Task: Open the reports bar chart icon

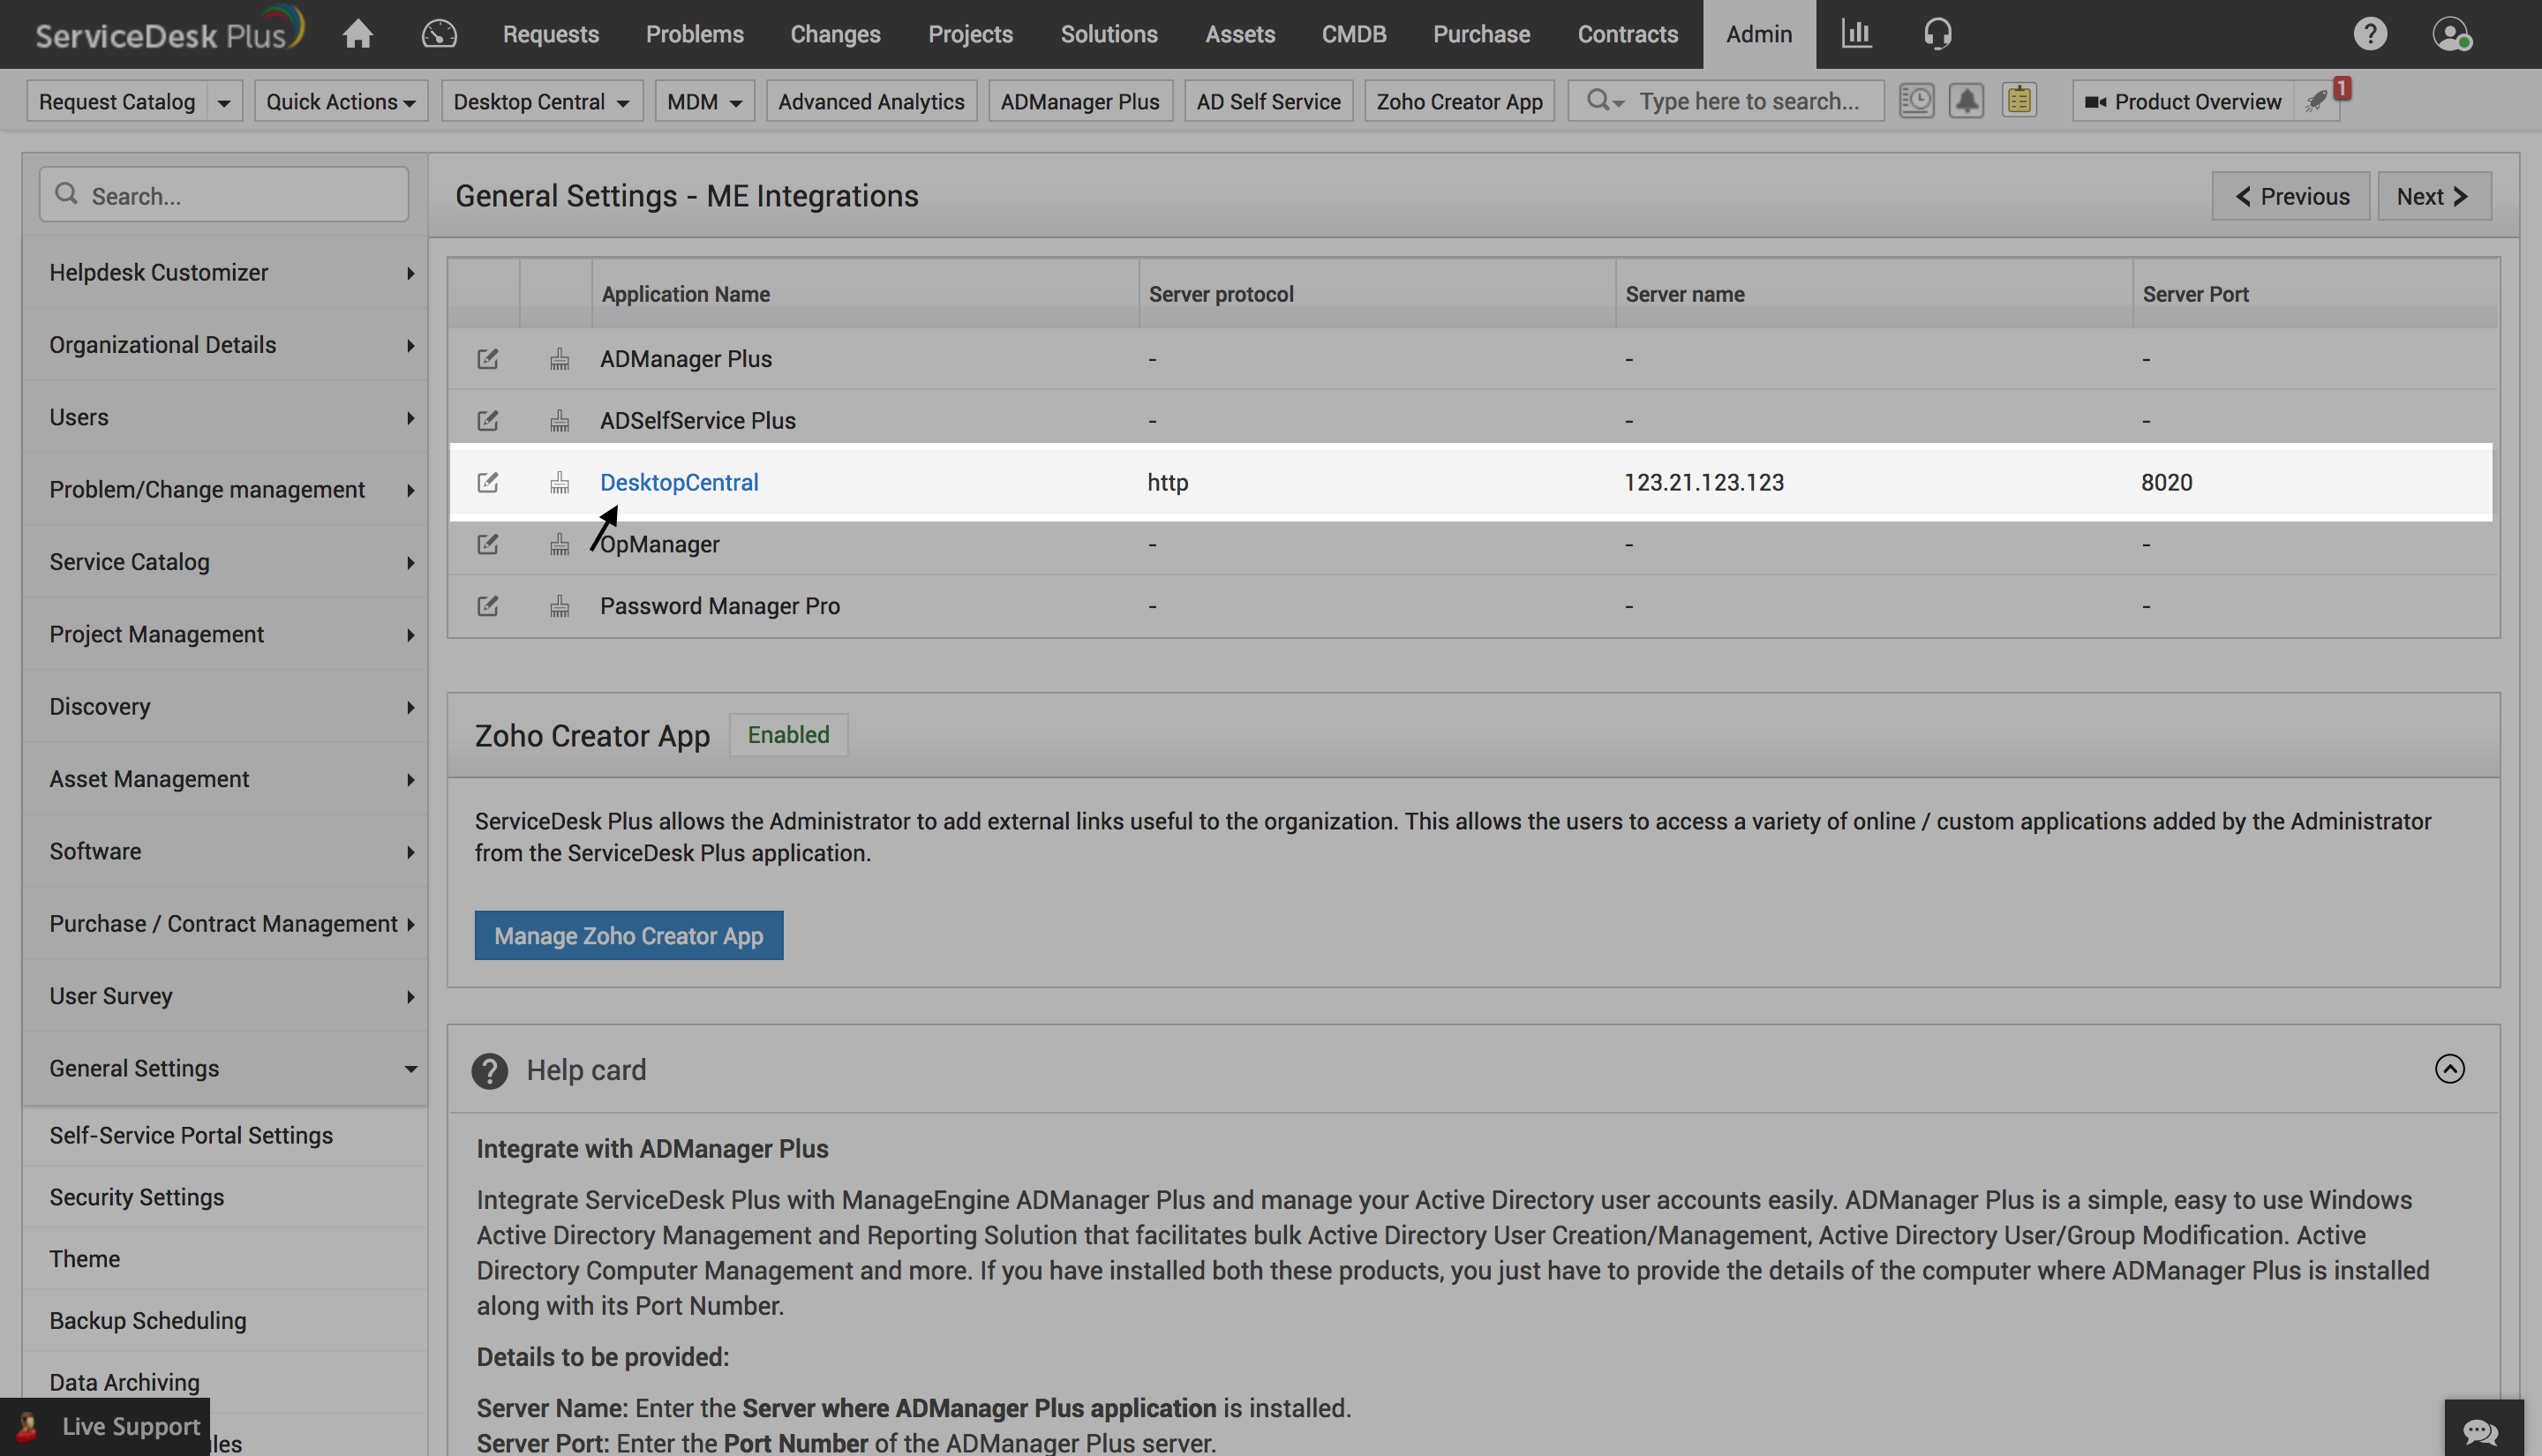Action: [x=1856, y=33]
